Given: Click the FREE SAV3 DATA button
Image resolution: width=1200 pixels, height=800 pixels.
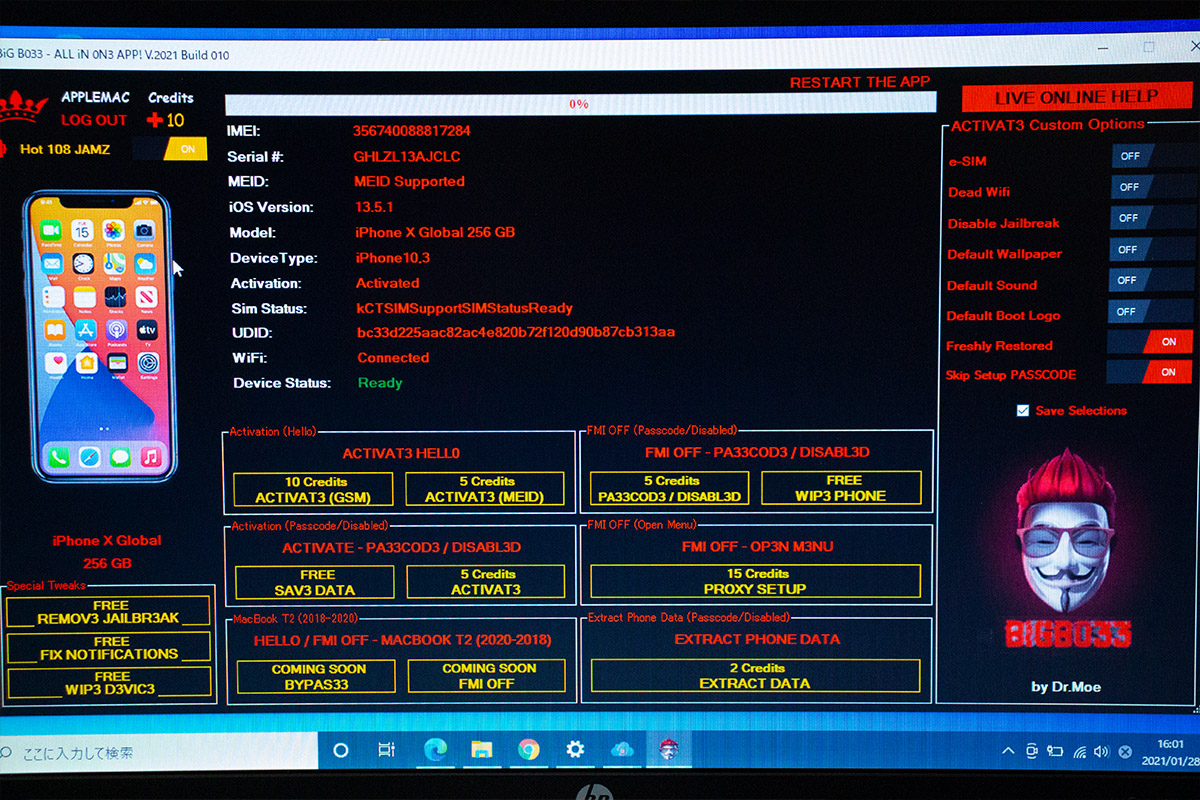Looking at the screenshot, I should [x=316, y=582].
